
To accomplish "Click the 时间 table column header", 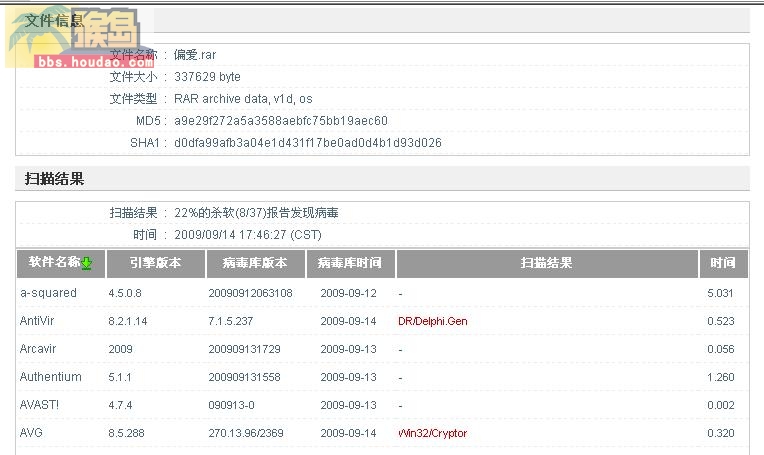I will click(x=723, y=264).
